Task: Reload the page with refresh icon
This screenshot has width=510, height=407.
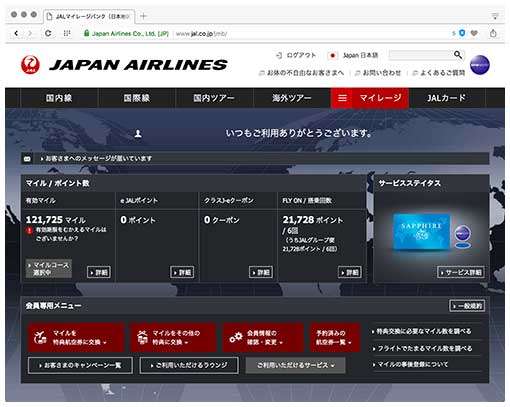Action: [48, 33]
